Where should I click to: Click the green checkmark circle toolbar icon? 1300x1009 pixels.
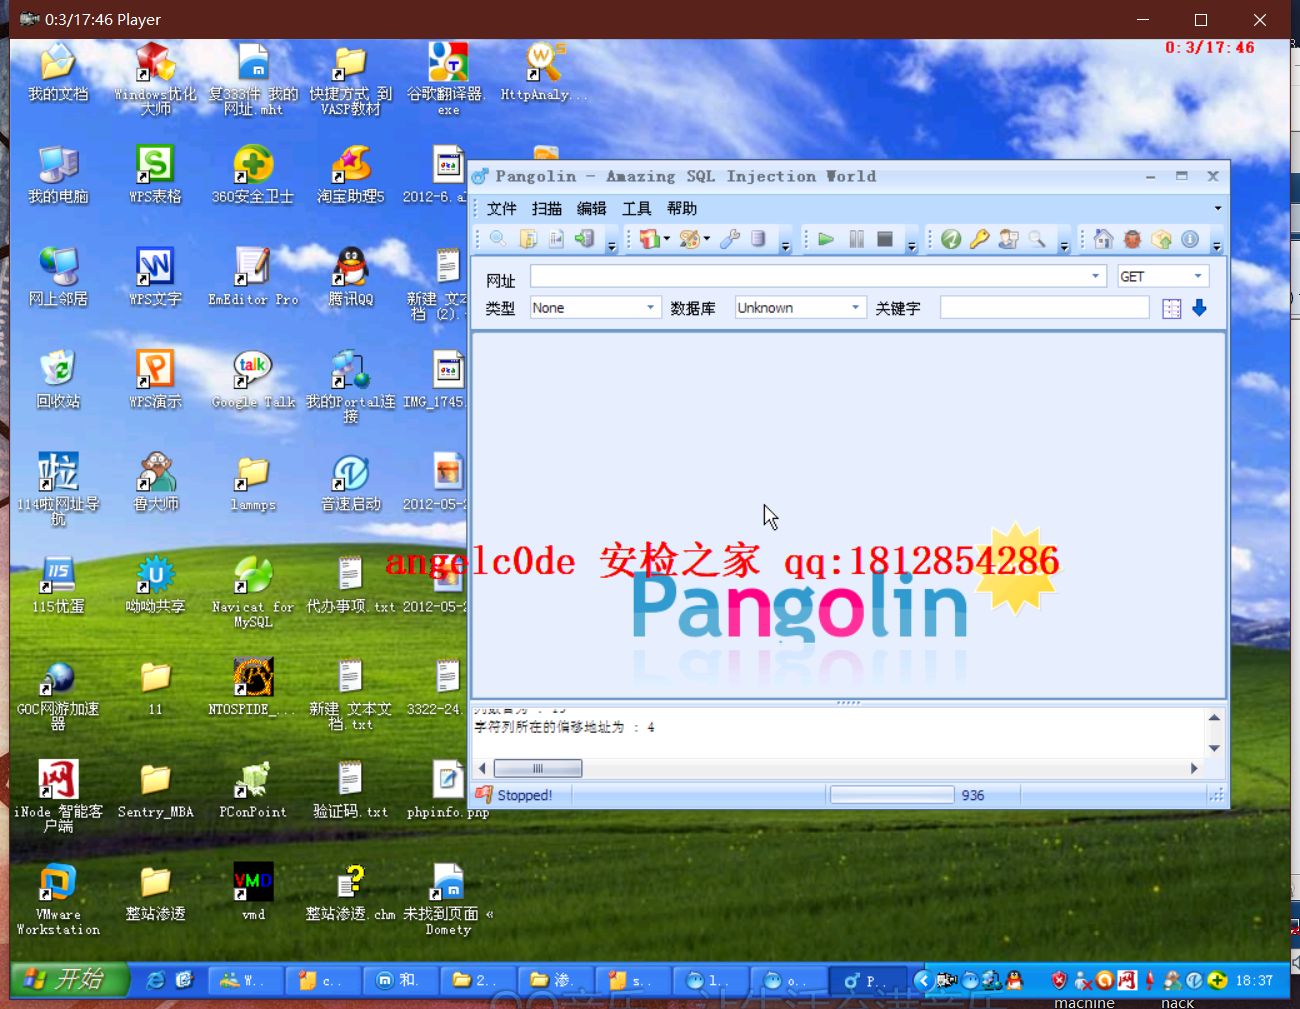(x=951, y=239)
